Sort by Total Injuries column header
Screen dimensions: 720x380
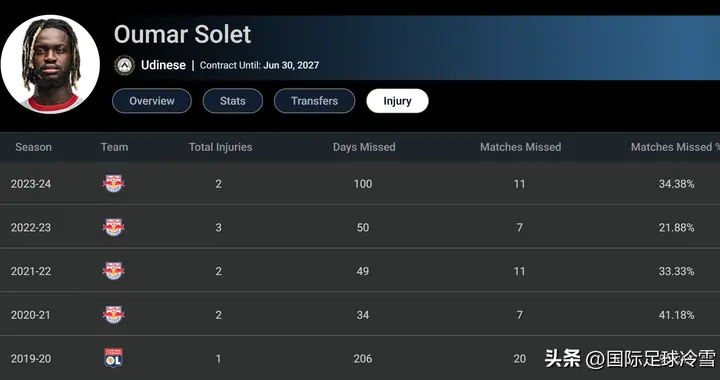pos(220,147)
